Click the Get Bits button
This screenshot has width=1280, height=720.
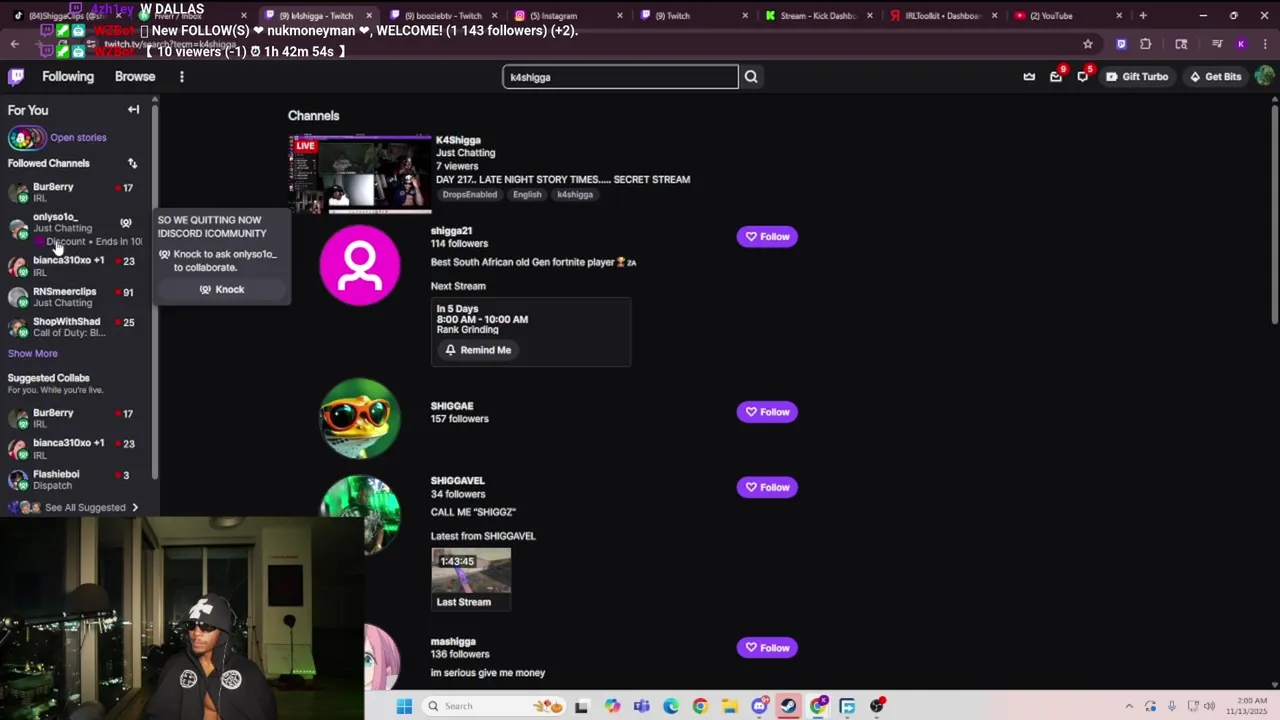coord(1215,77)
